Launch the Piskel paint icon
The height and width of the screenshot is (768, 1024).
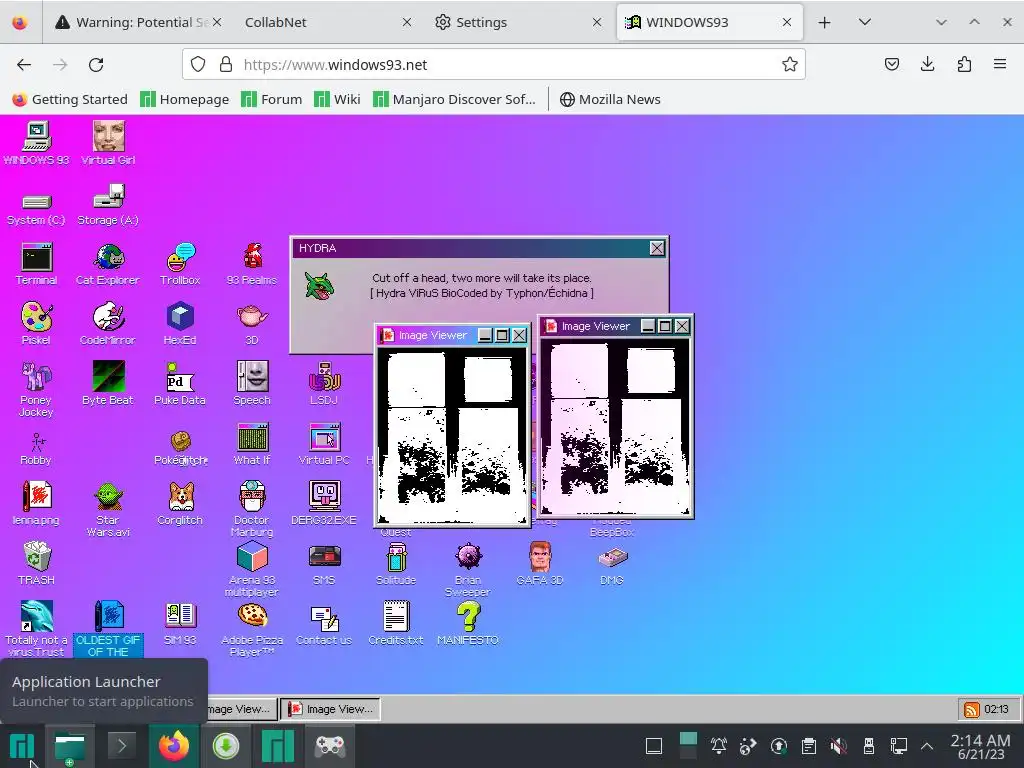click(37, 324)
